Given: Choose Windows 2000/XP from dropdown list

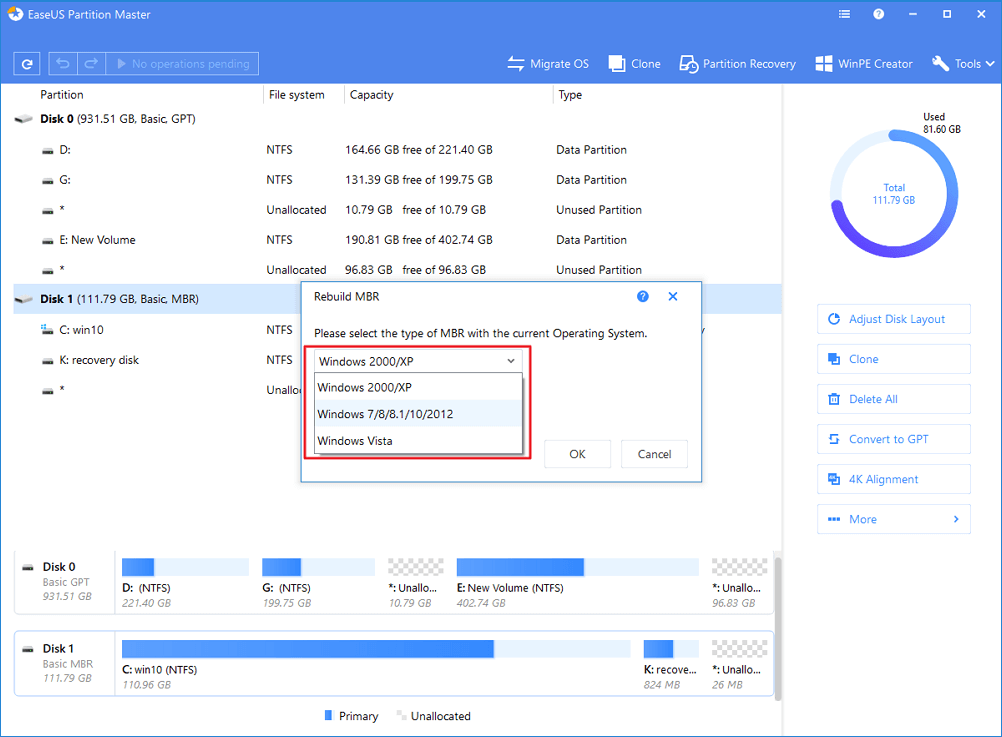Looking at the screenshot, I should (419, 387).
